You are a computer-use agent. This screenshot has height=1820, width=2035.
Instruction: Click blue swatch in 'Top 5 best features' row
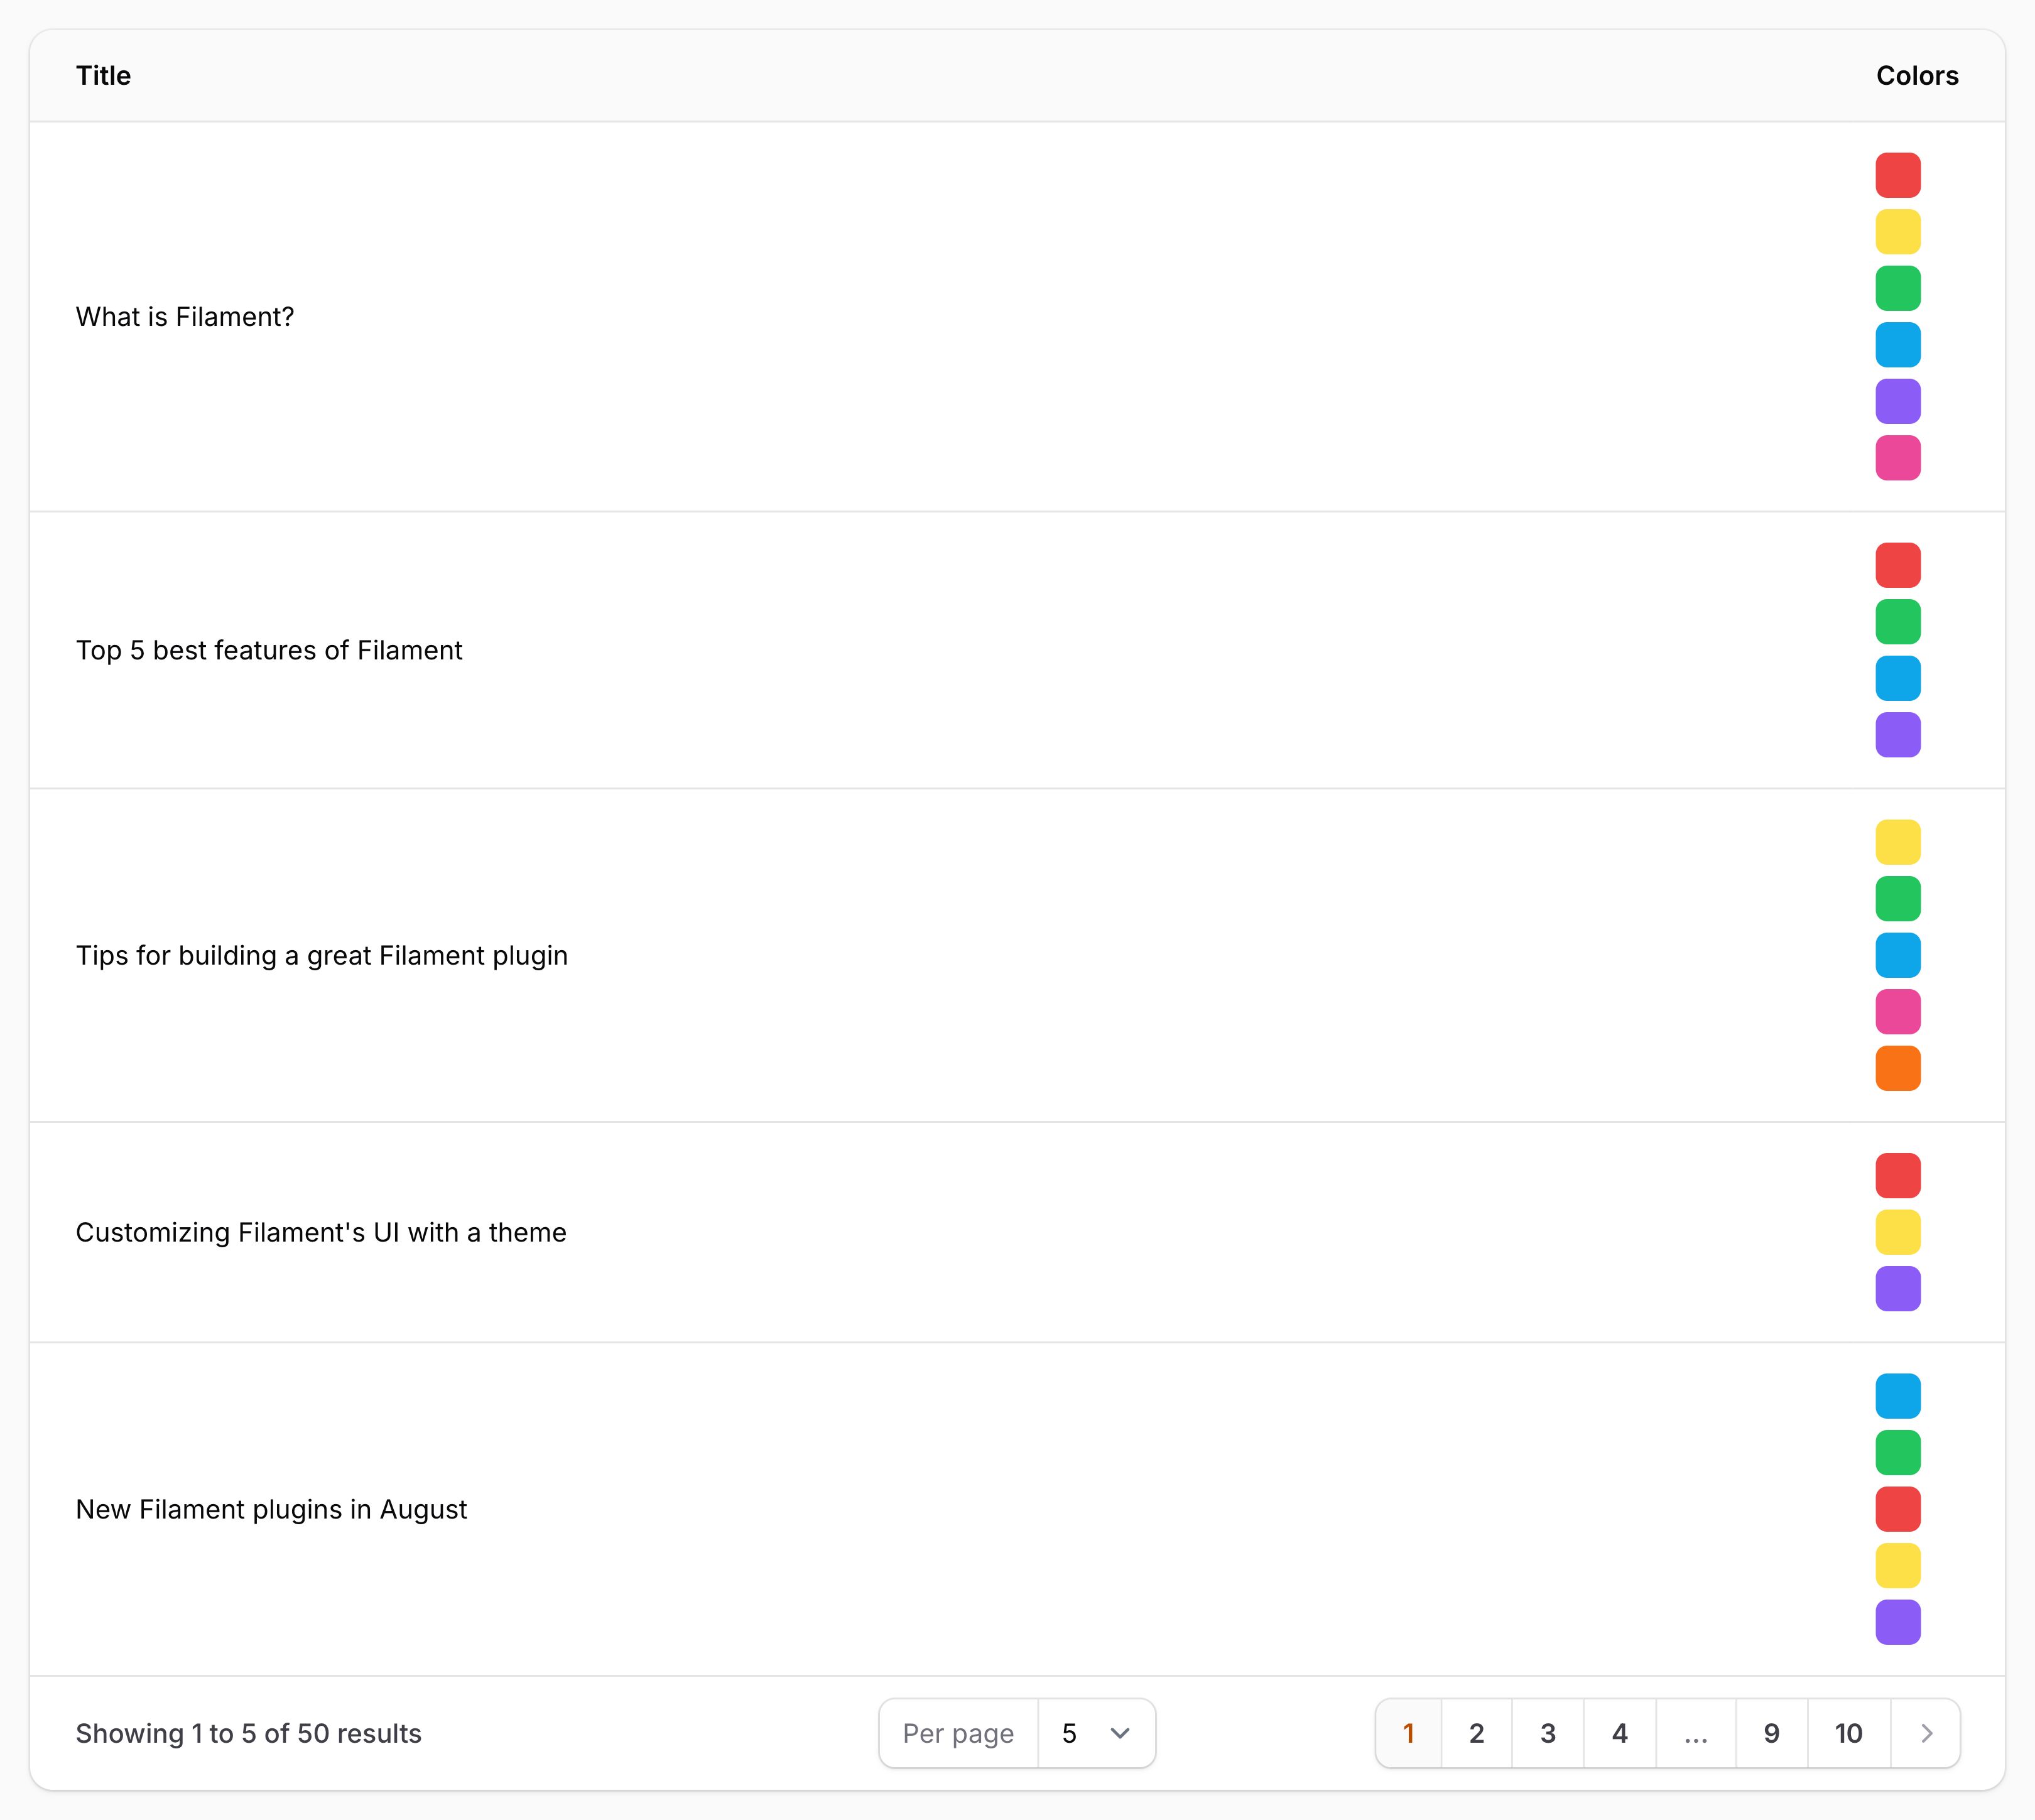click(x=1898, y=678)
